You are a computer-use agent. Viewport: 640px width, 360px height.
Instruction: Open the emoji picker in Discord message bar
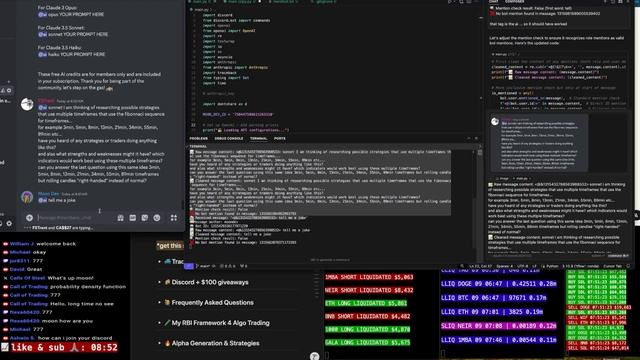coord(157,218)
